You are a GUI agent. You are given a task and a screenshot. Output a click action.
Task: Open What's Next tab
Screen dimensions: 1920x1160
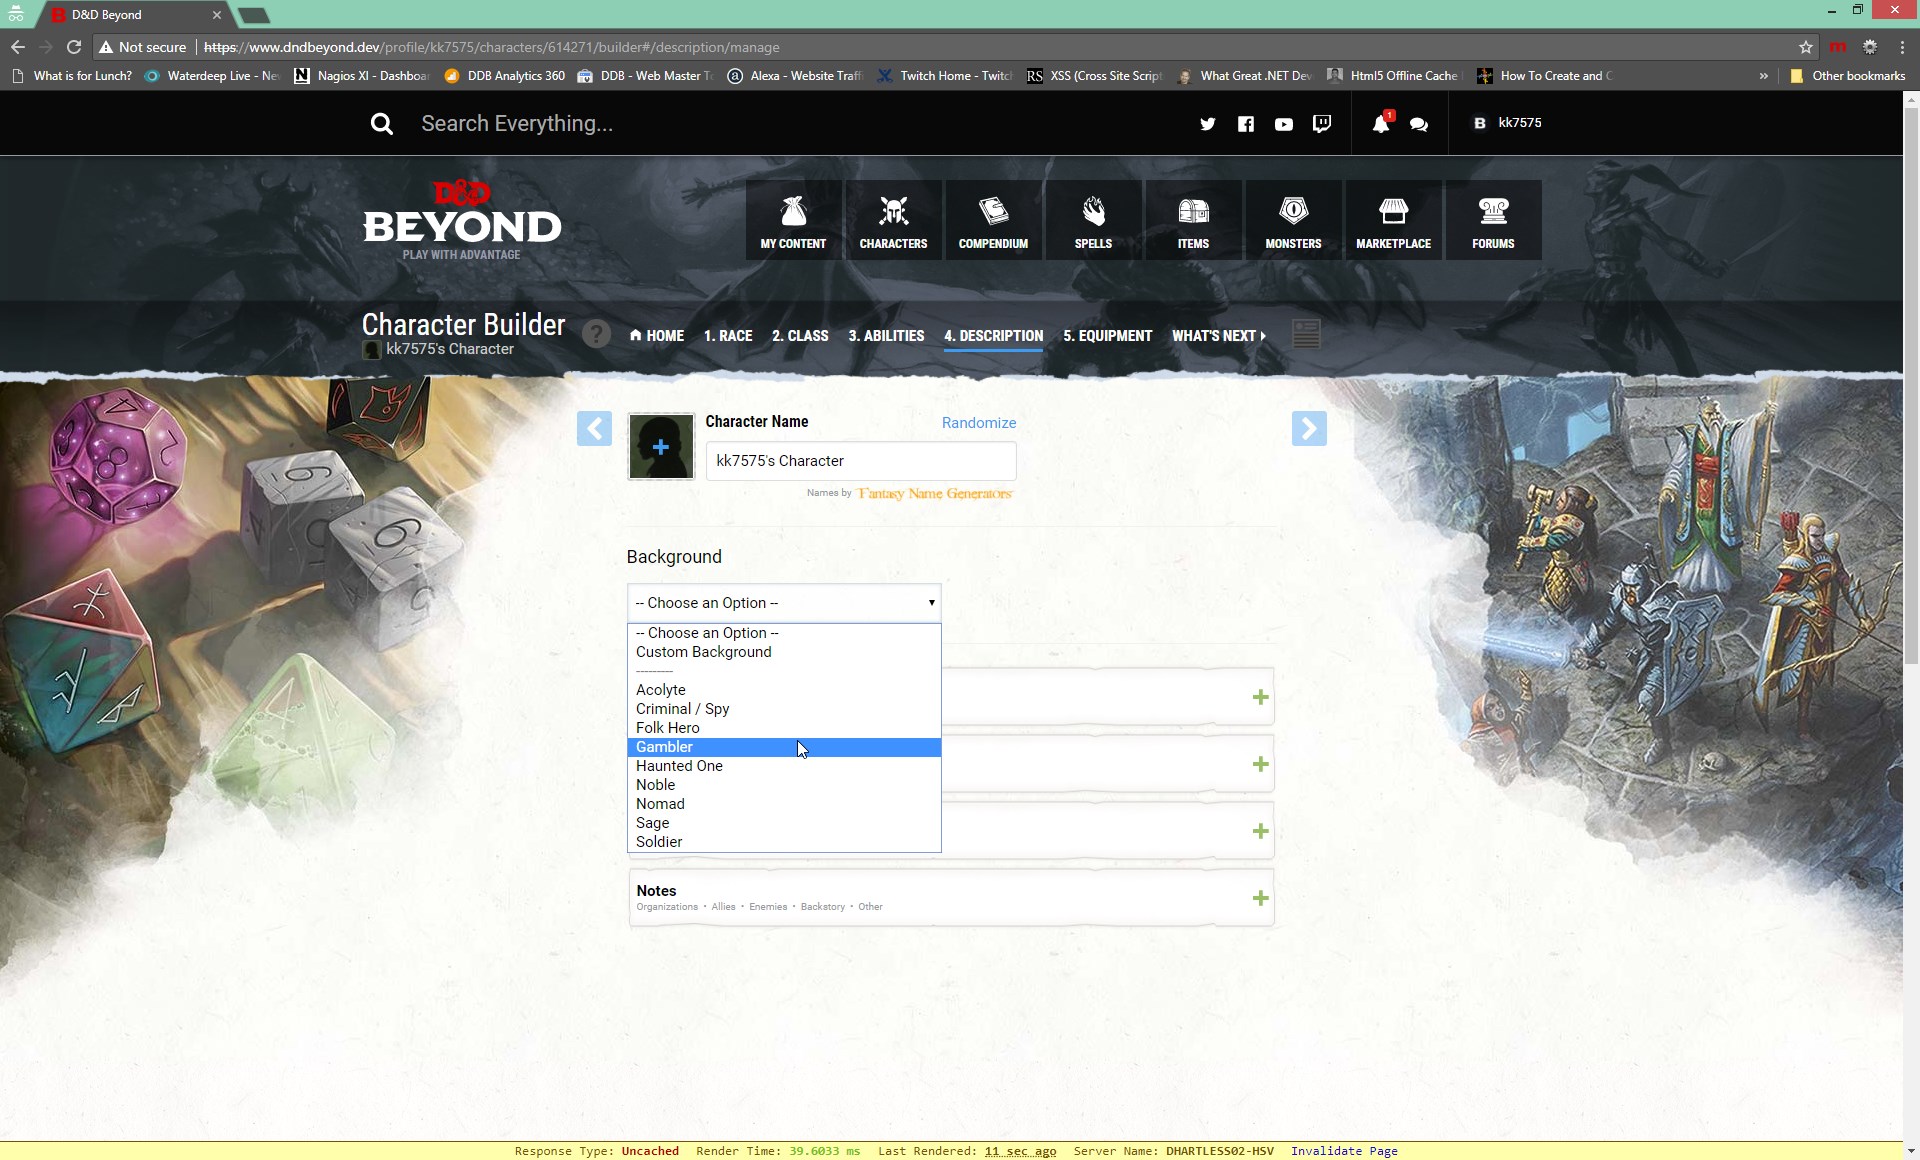(1219, 336)
